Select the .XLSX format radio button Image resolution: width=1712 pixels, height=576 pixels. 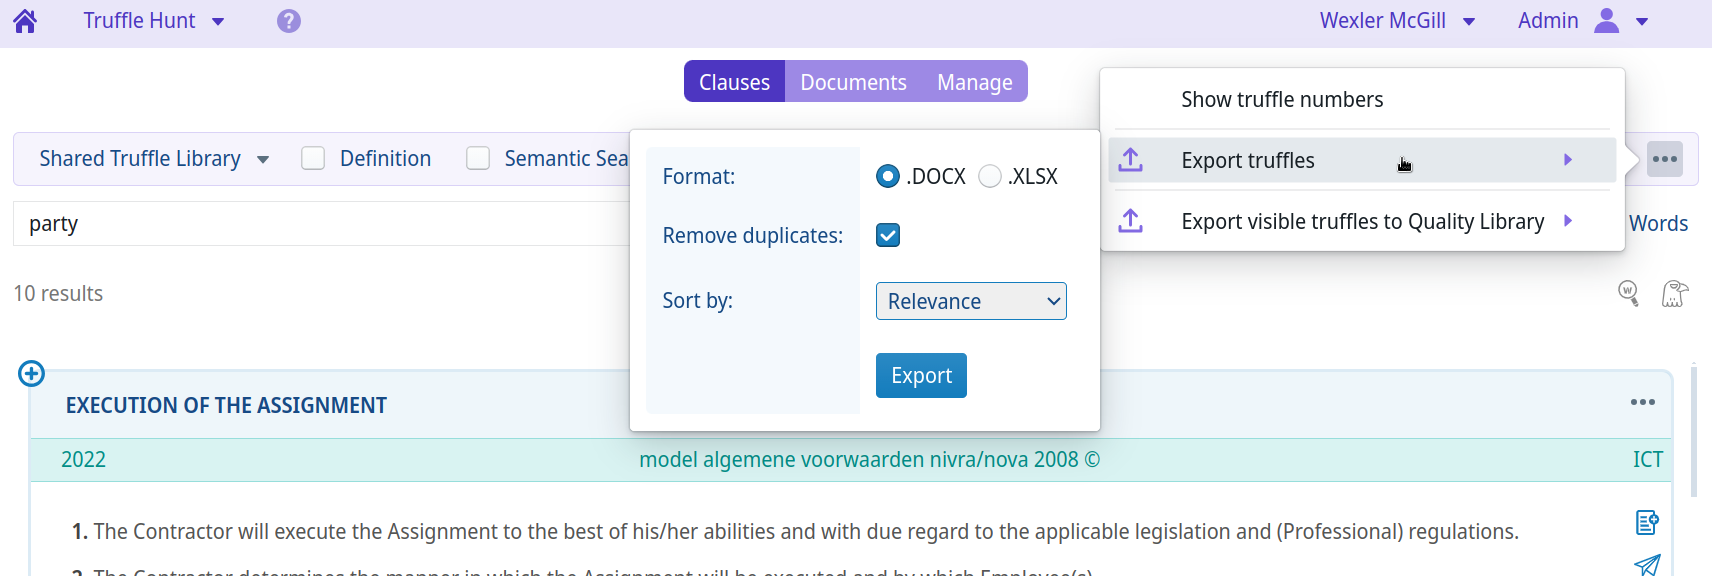point(990,177)
